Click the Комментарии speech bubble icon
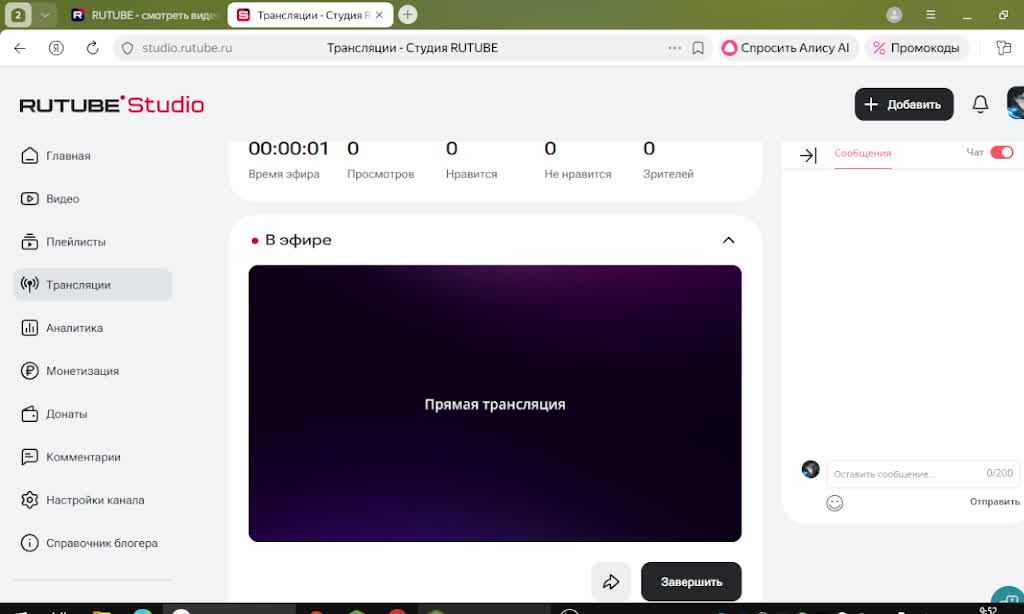This screenshot has width=1024, height=614. (x=29, y=457)
